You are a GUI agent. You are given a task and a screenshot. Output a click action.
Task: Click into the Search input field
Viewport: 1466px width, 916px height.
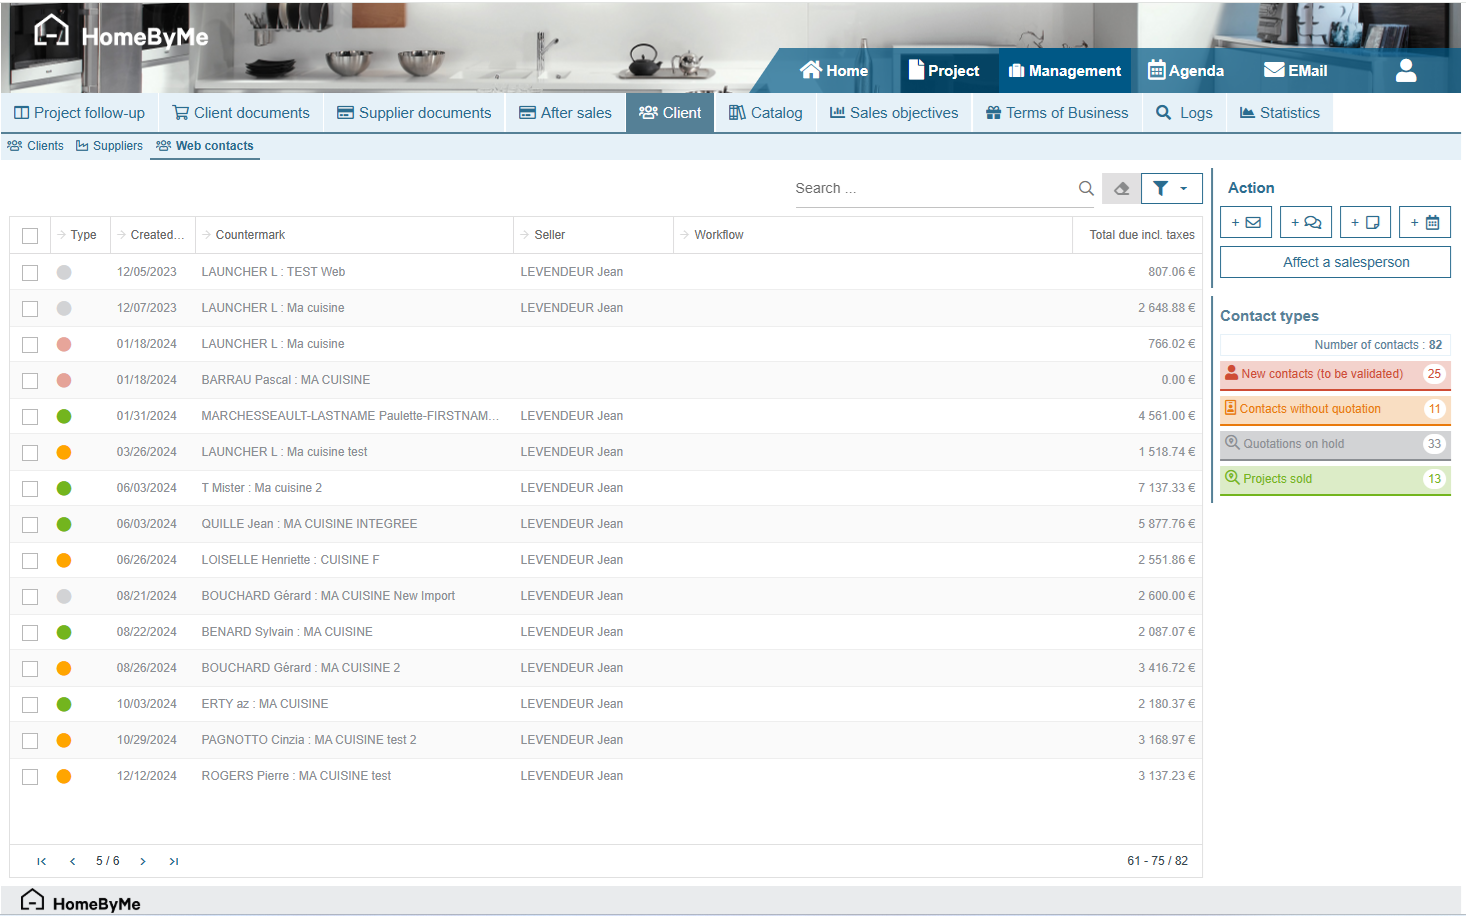click(930, 188)
